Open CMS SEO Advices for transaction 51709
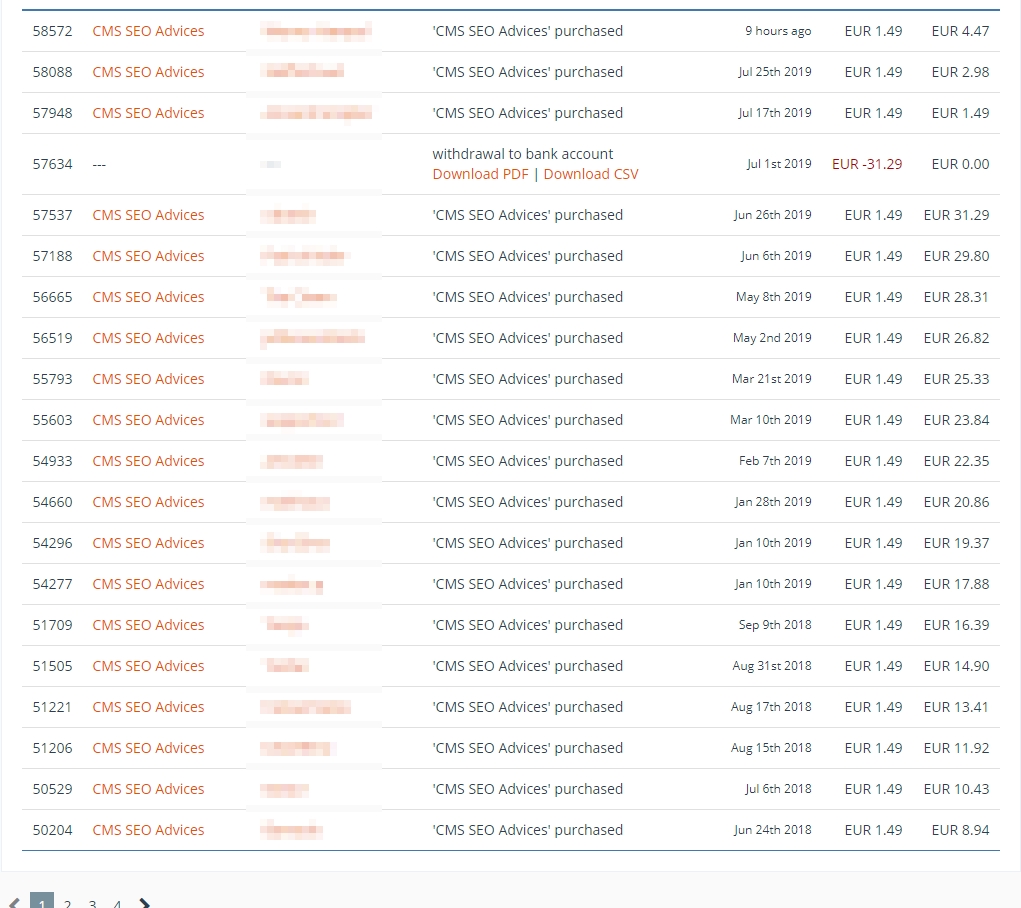Viewport: 1021px width, 908px height. [x=148, y=625]
